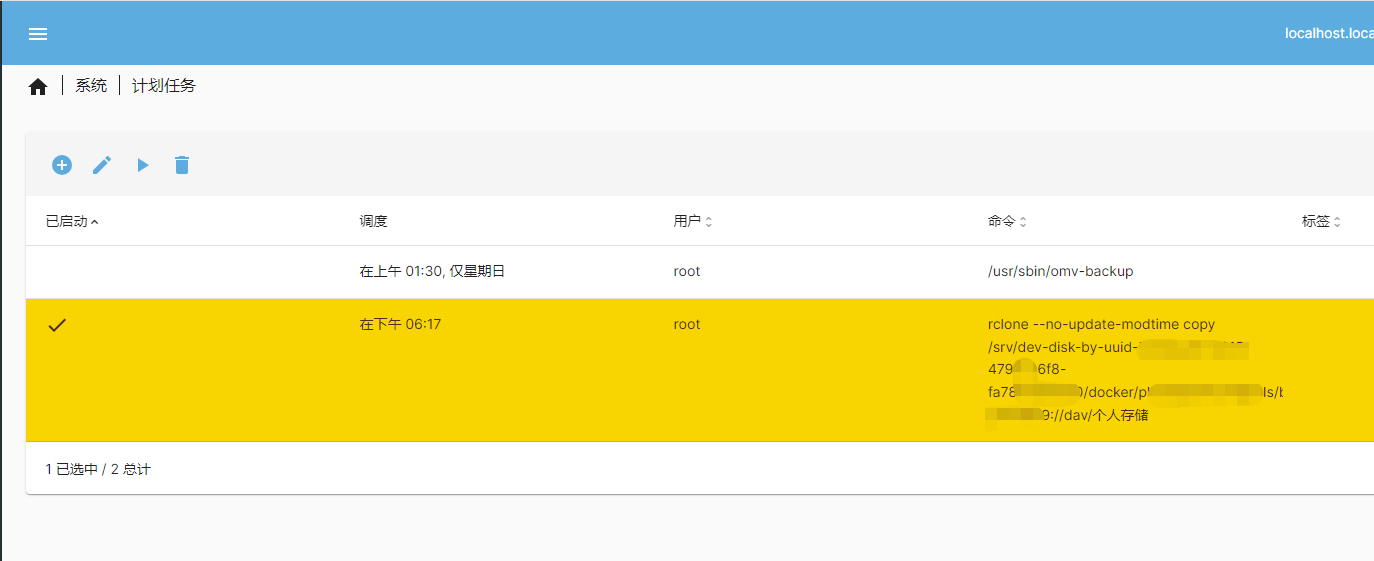Click the trash delete icon
This screenshot has height=561, width=1374.
tap(181, 165)
